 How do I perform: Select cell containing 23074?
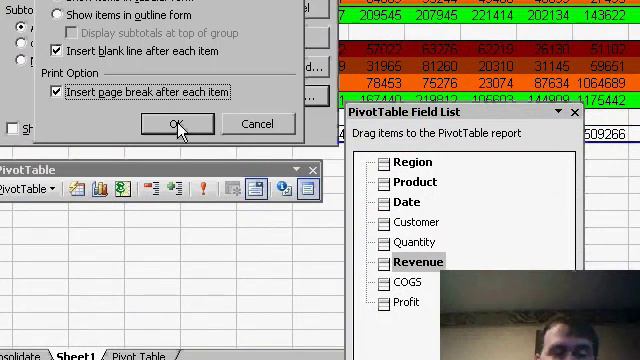tap(489, 83)
